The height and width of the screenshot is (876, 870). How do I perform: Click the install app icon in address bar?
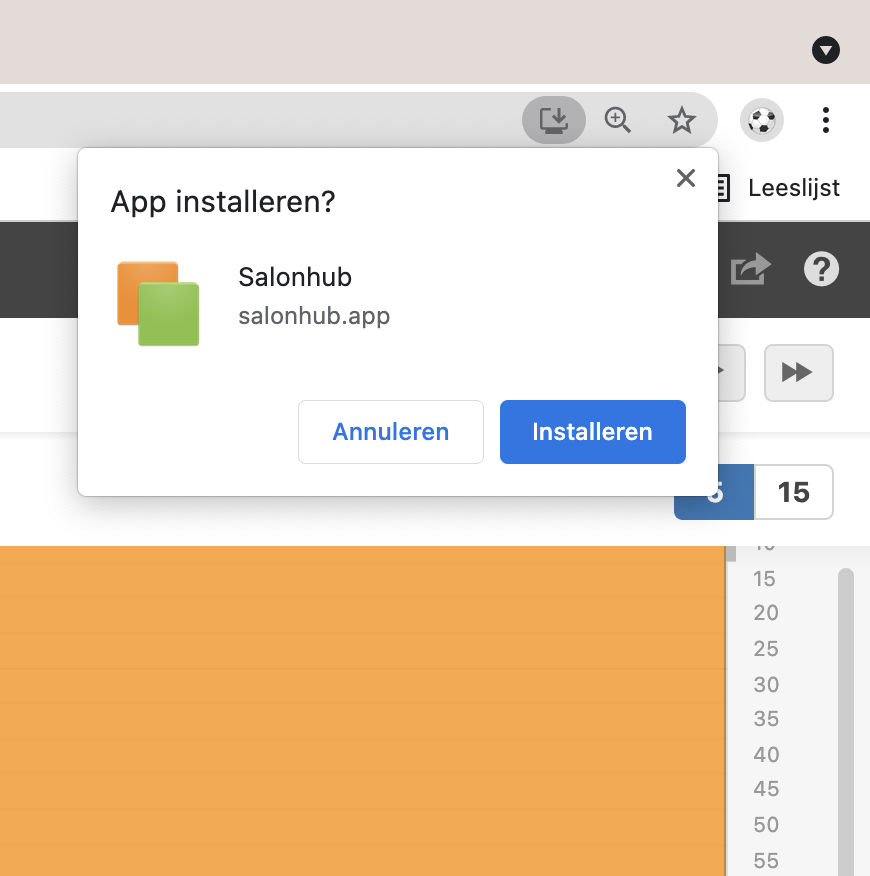pos(553,121)
